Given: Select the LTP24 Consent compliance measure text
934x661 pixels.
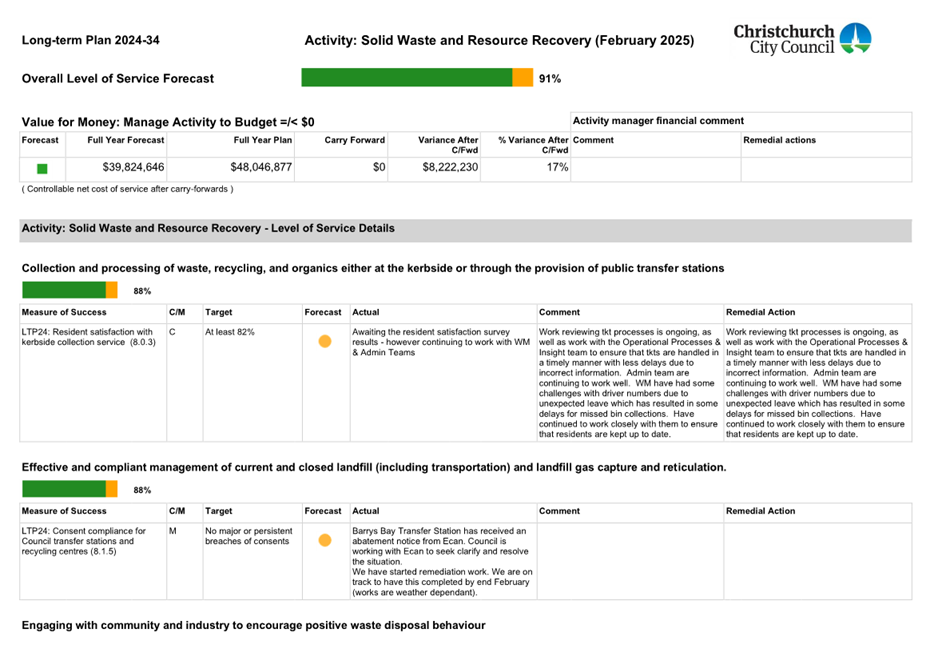Looking at the screenshot, I should pos(85,541).
